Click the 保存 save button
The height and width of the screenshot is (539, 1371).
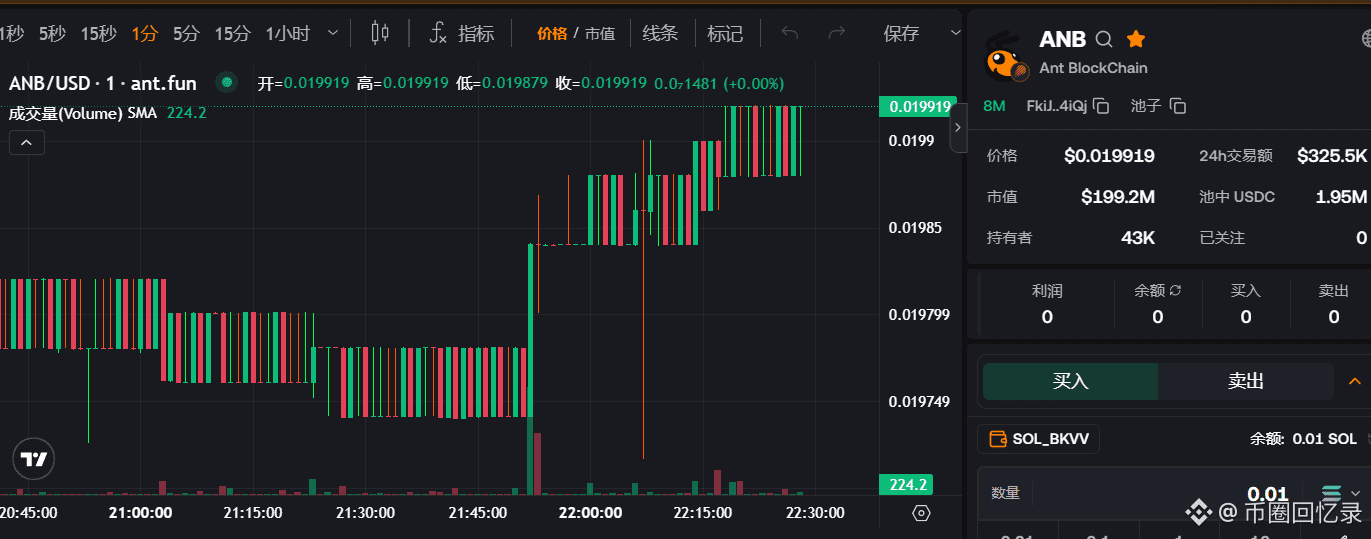coord(901,33)
